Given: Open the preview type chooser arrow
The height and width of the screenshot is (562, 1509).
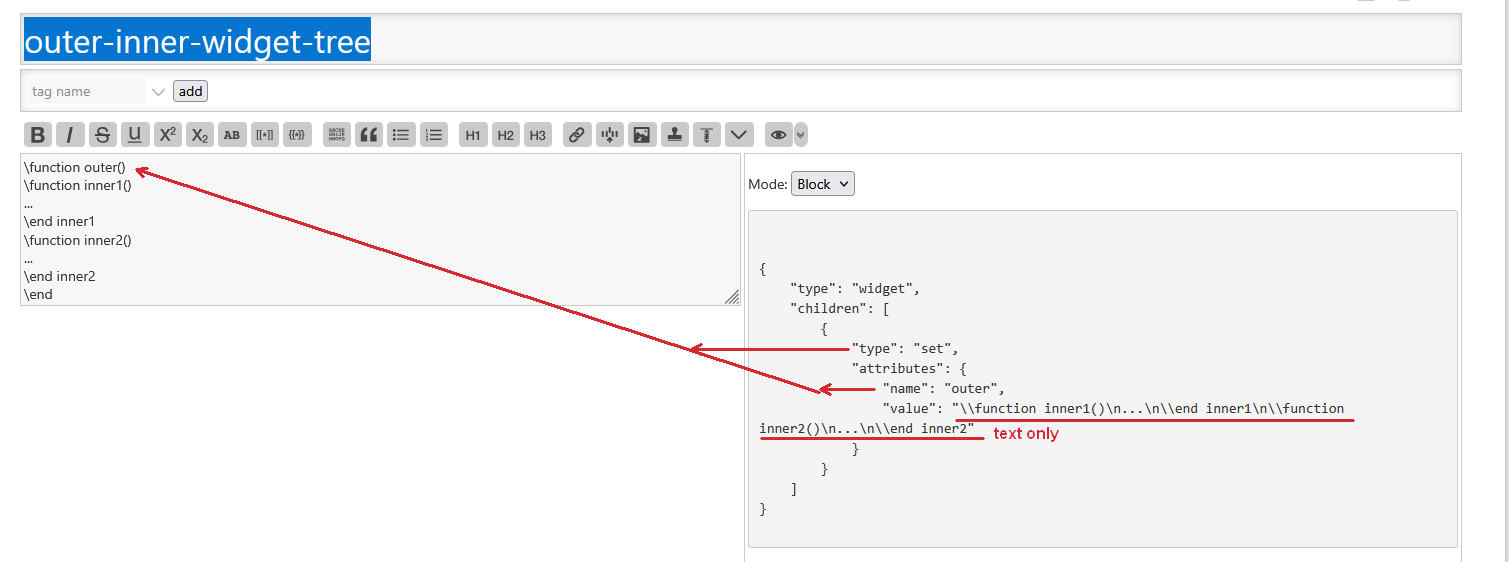Looking at the screenshot, I should click(x=801, y=135).
